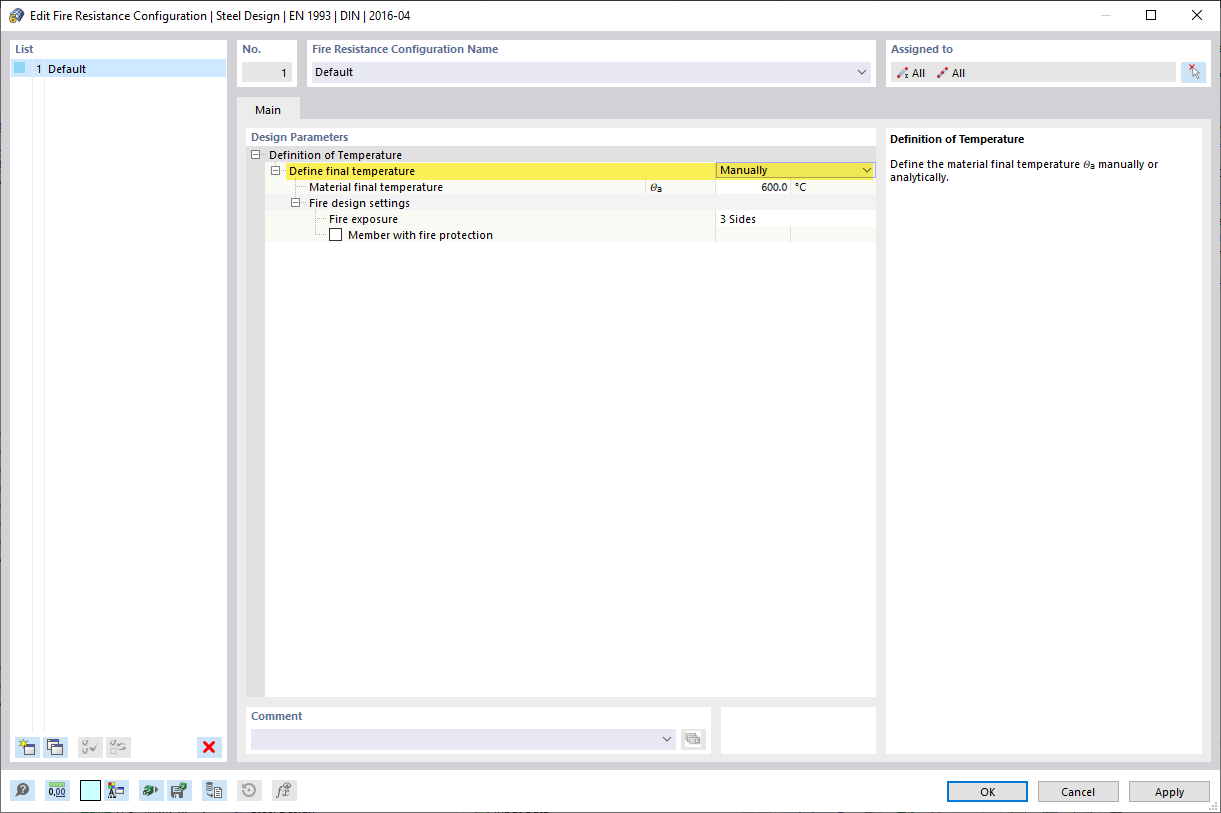Image resolution: width=1221 pixels, height=813 pixels.
Task: Select '1 Default' in the List panel
Action: pyautogui.click(x=119, y=69)
